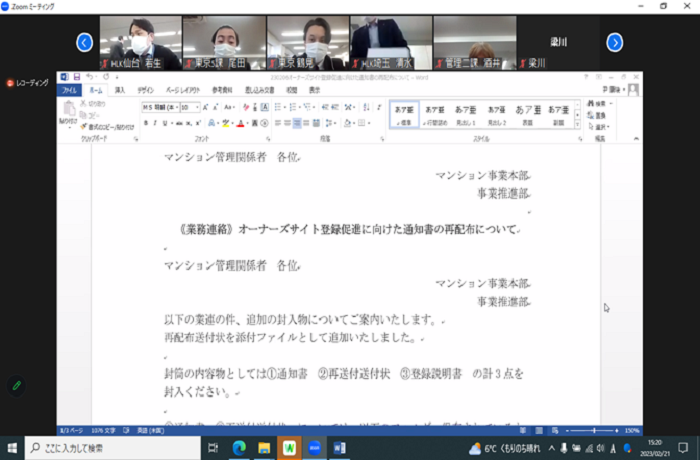Show previous Zoom participants with left arrow
The width and height of the screenshot is (700, 460).
pos(84,42)
